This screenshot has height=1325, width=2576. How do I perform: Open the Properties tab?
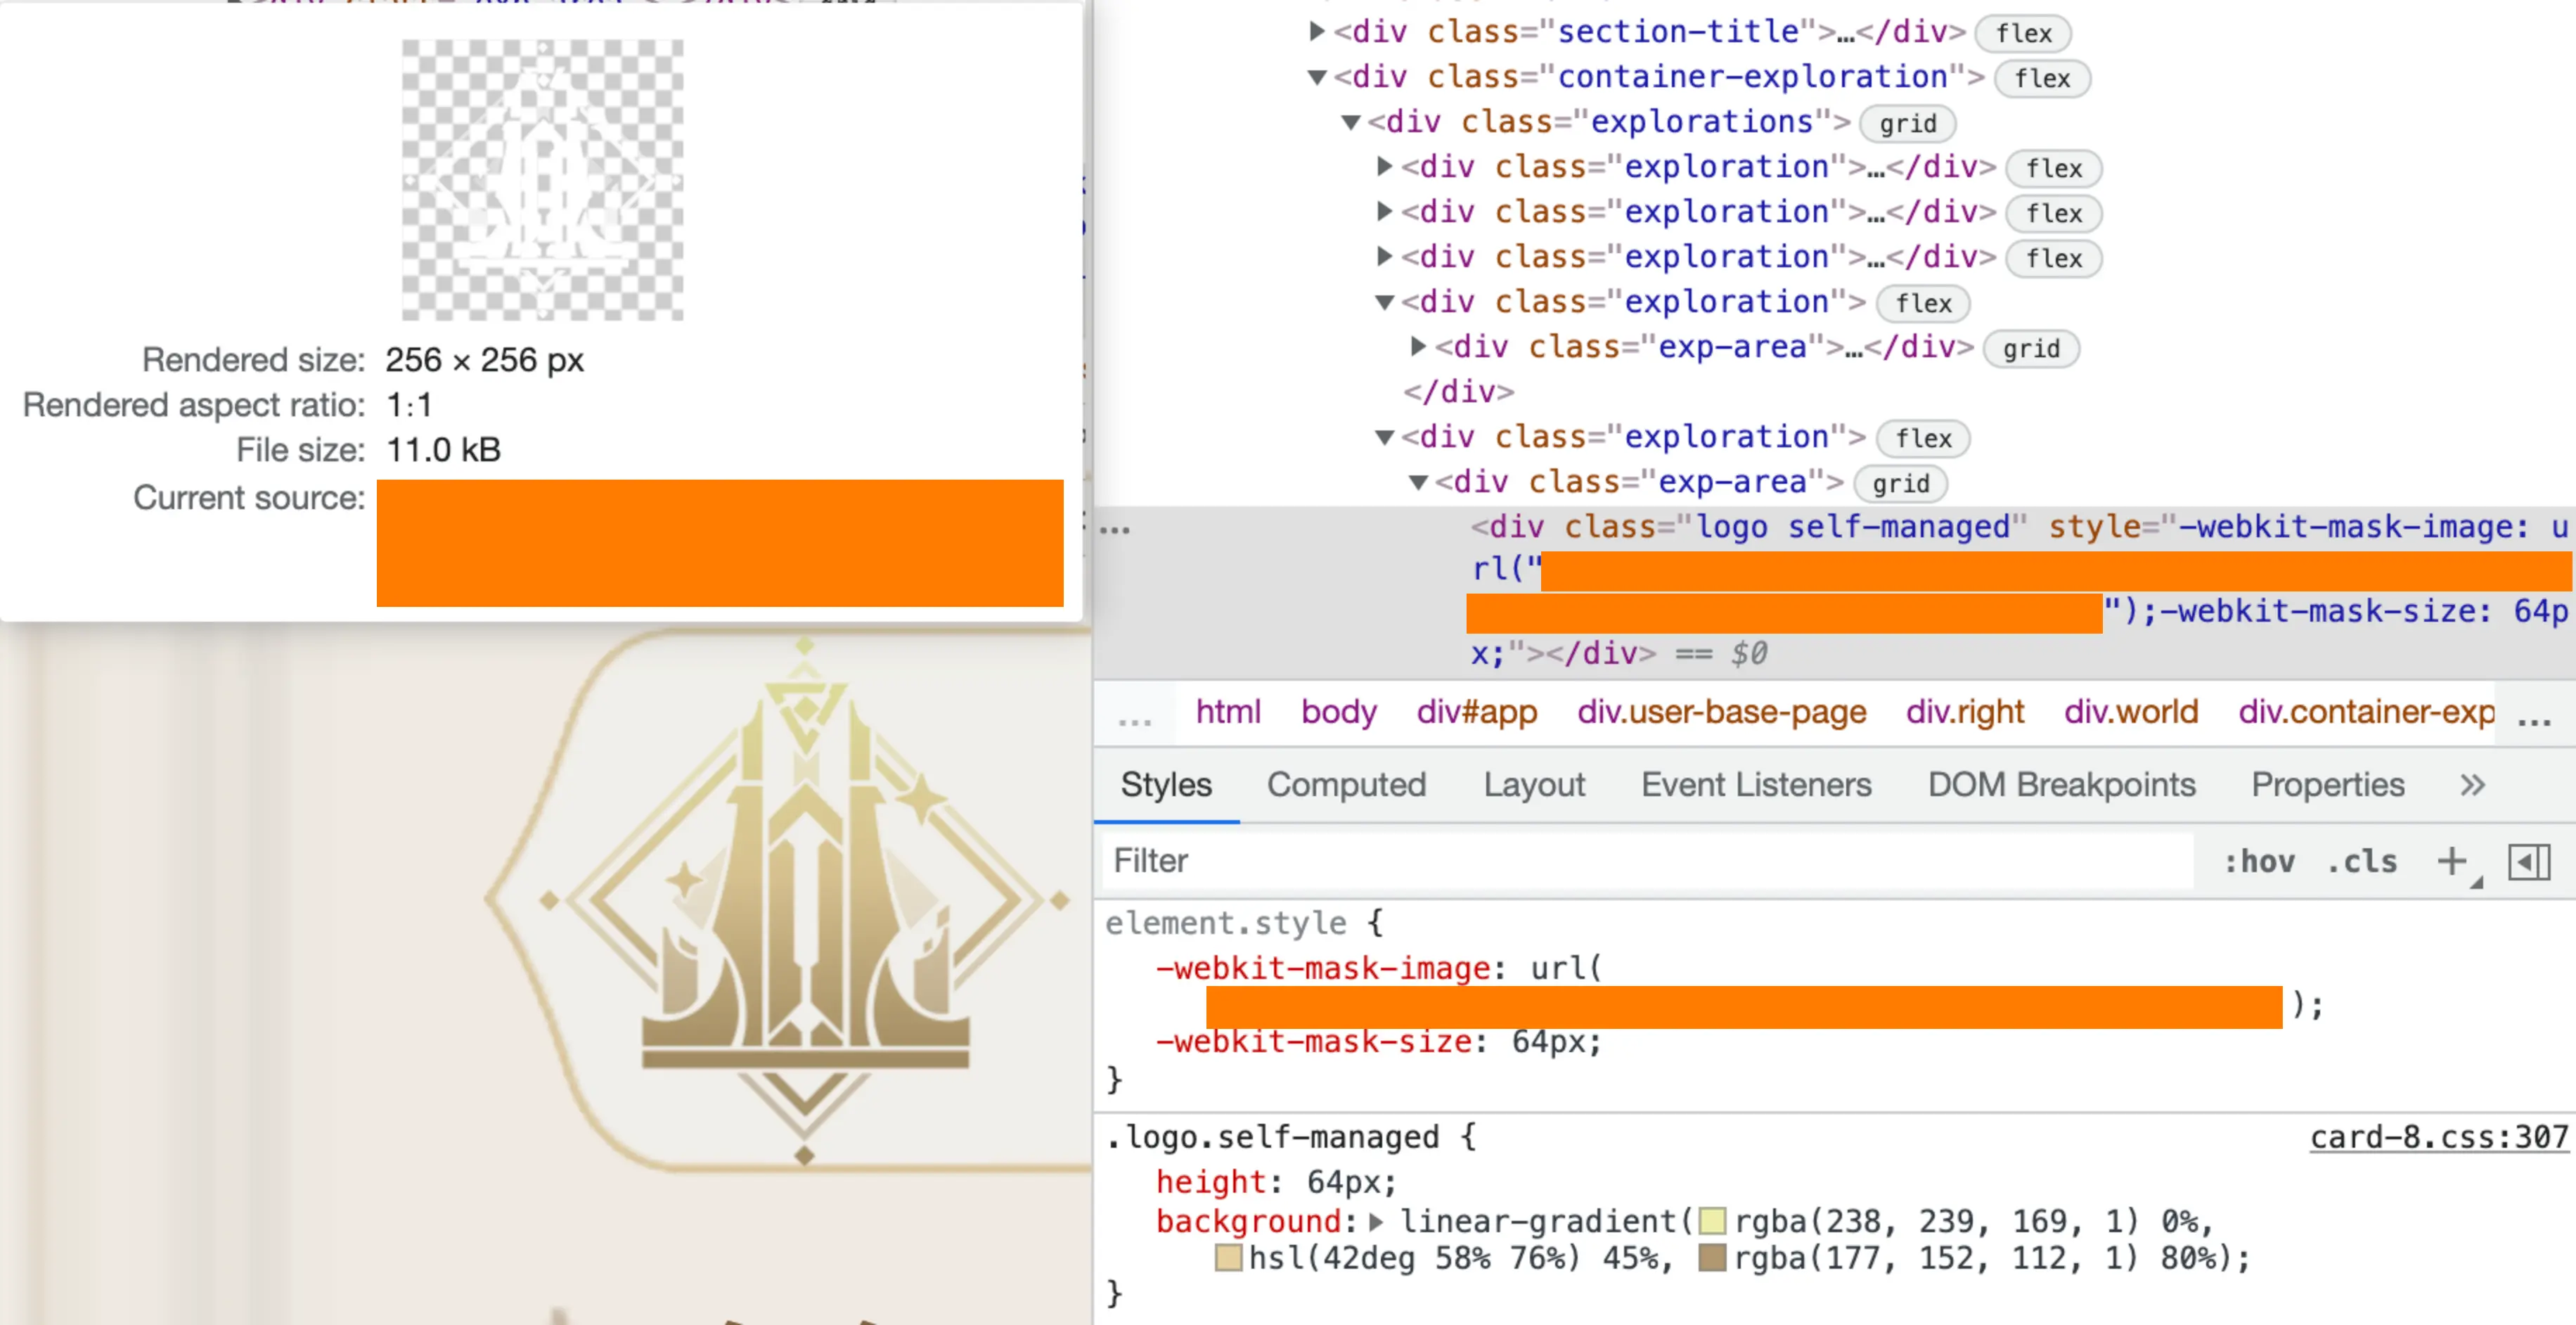2327,785
